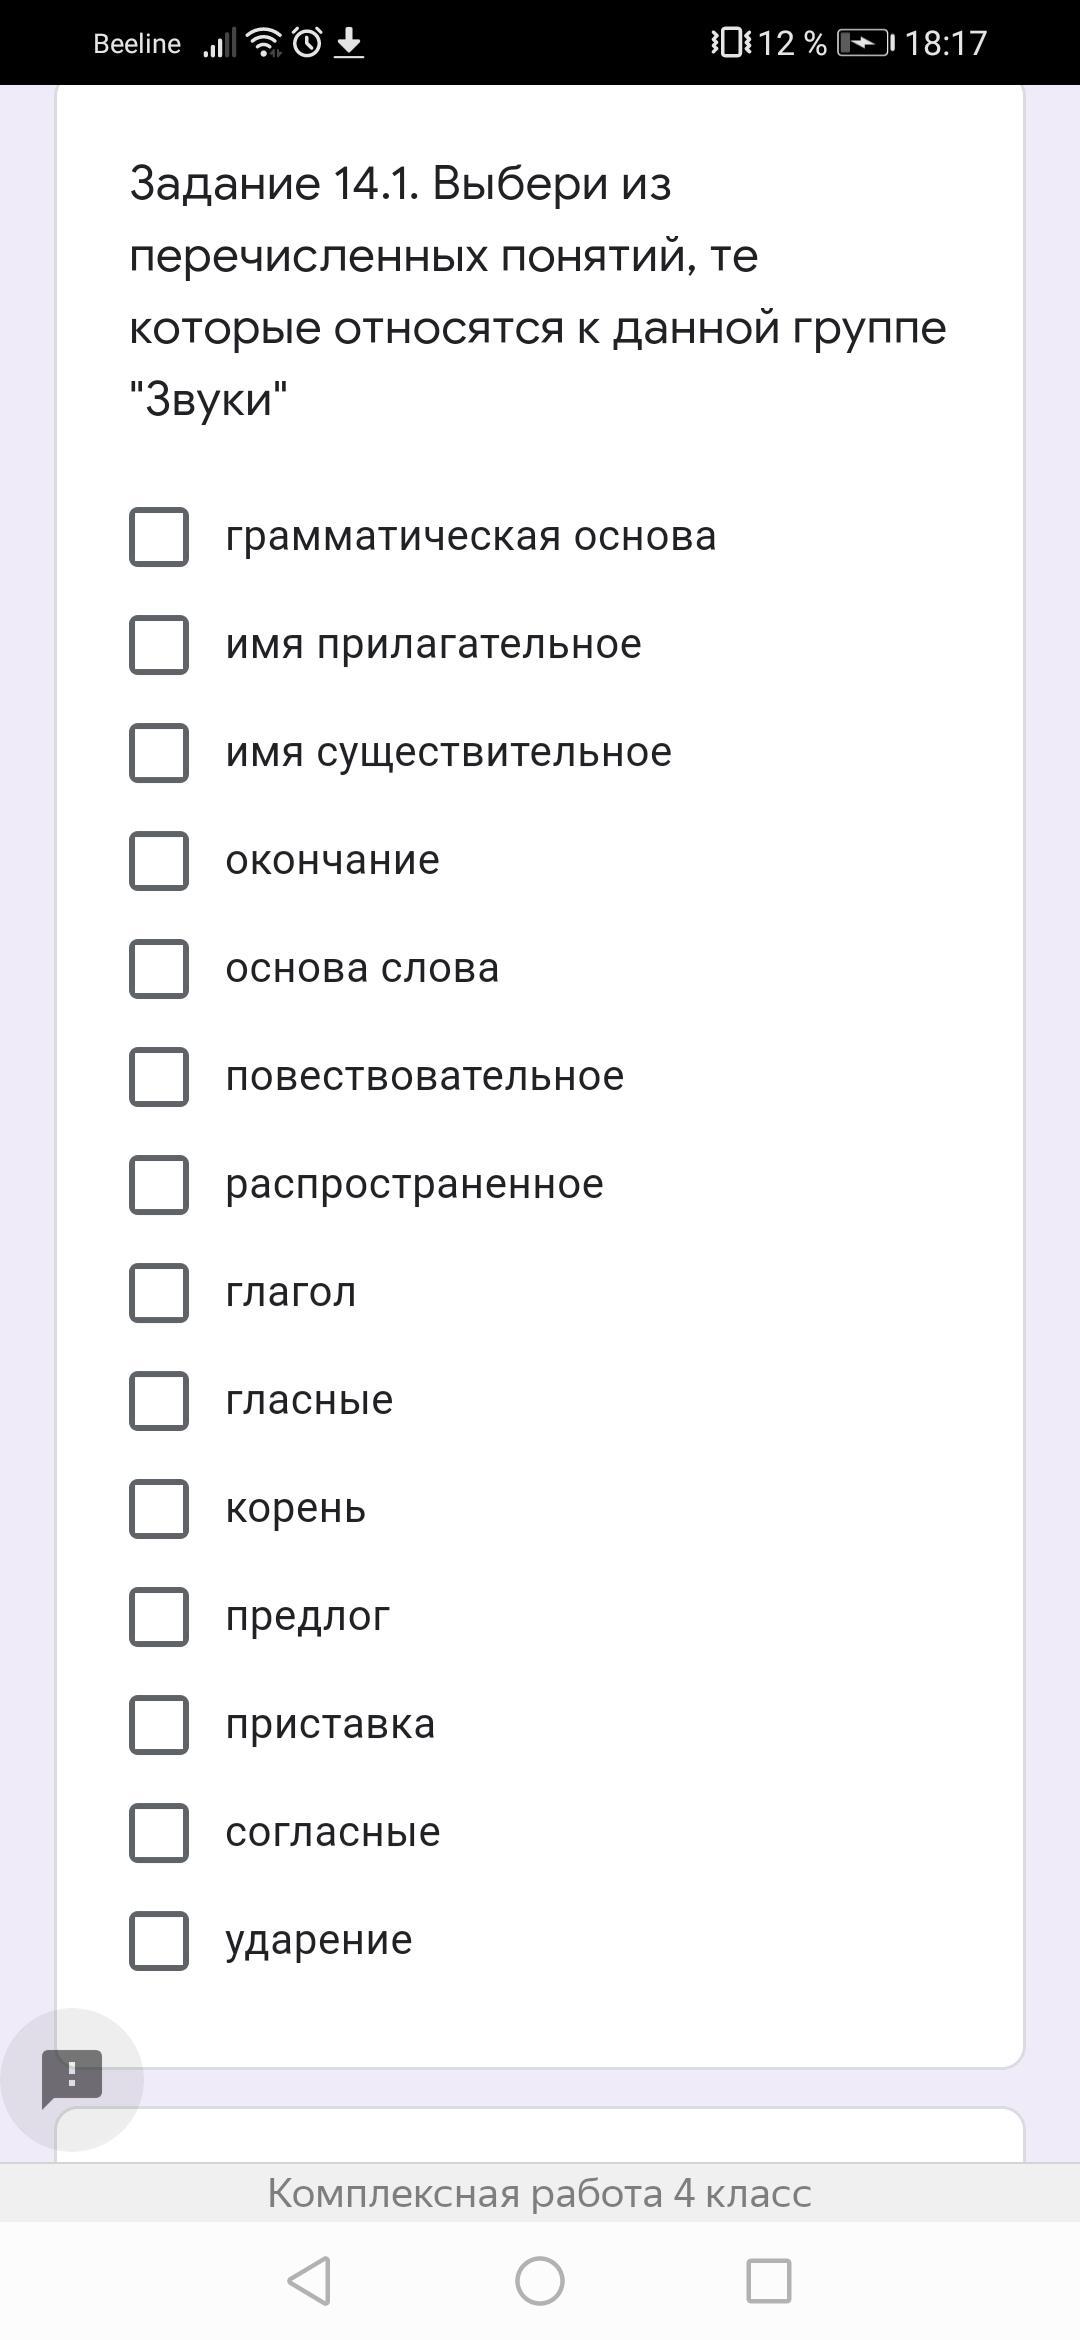Tick the "повествовательное" checkbox
1080x2340 pixels.
(159, 1077)
